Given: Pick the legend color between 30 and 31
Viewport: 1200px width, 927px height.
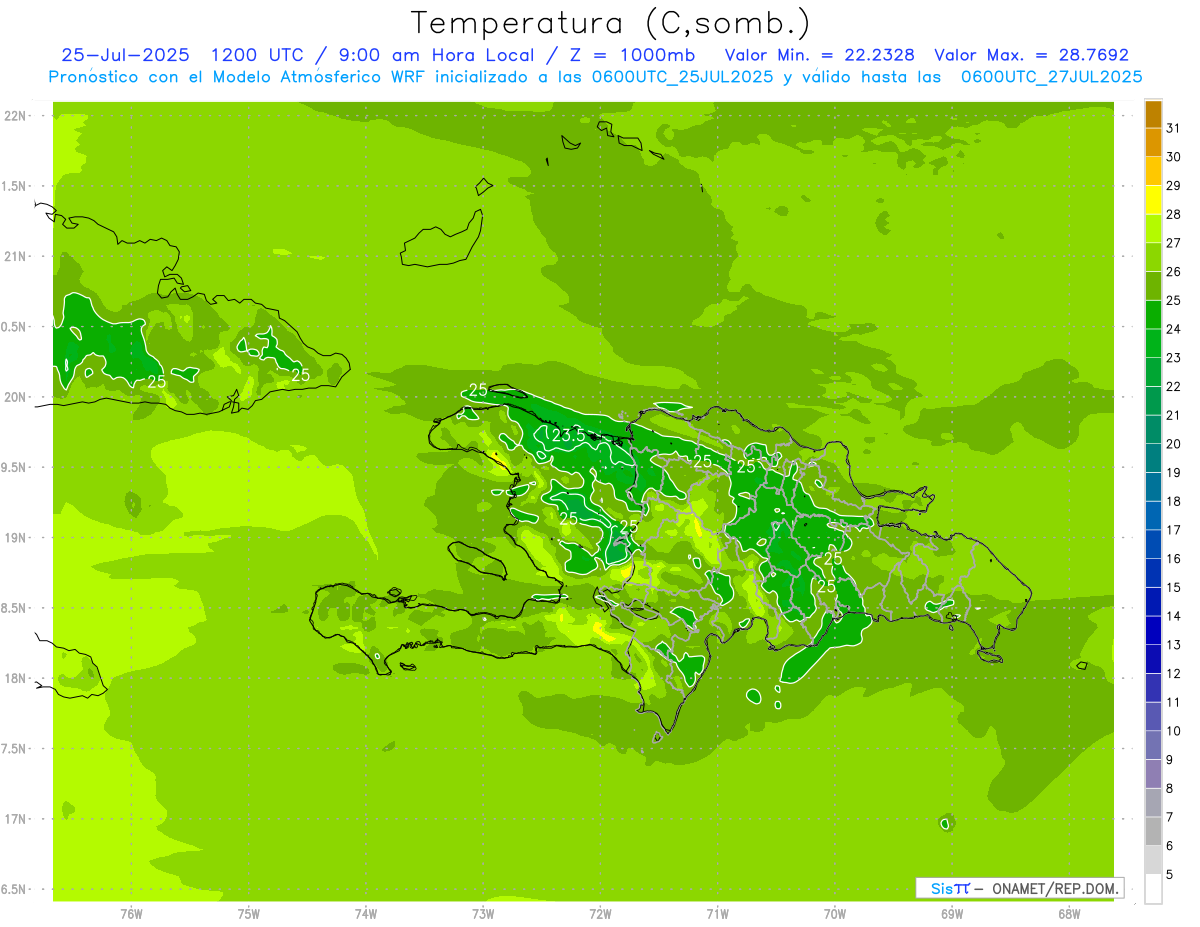Looking at the screenshot, I should tap(1153, 143).
